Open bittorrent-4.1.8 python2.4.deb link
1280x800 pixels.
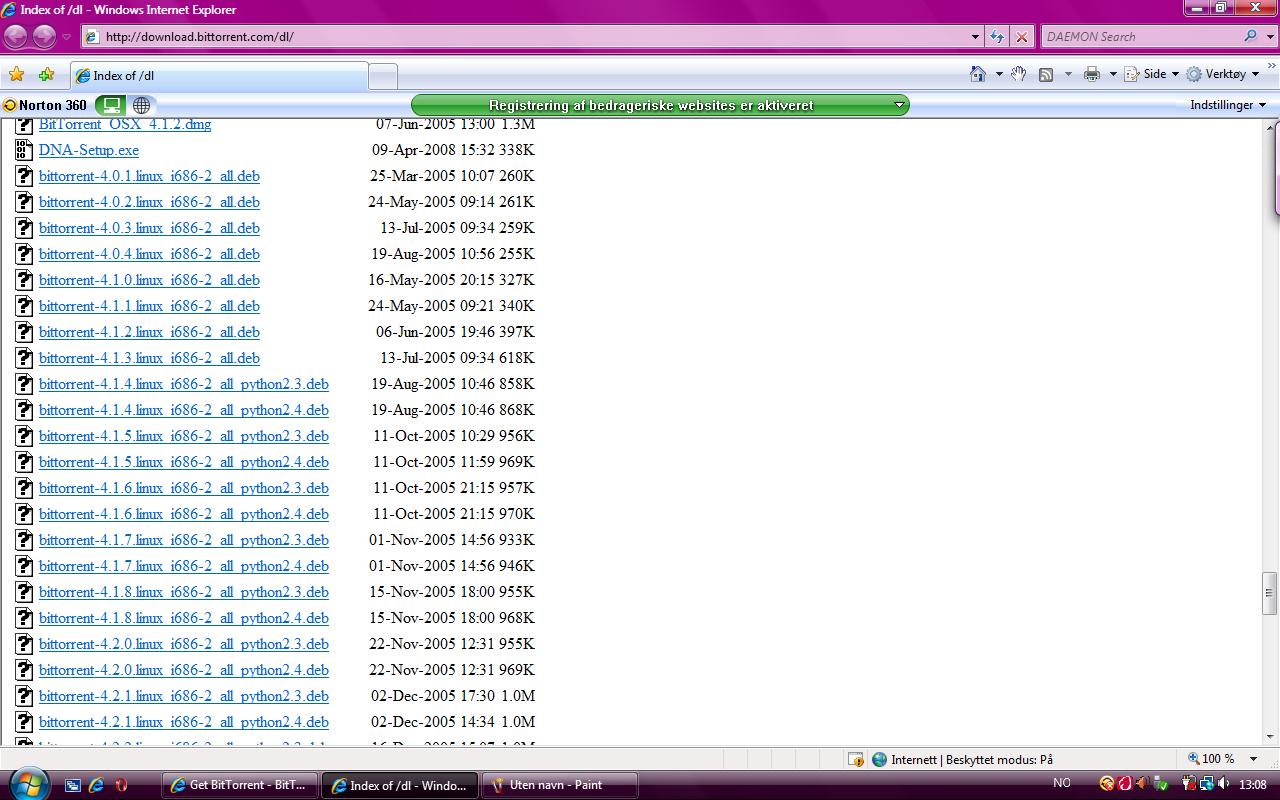click(184, 618)
